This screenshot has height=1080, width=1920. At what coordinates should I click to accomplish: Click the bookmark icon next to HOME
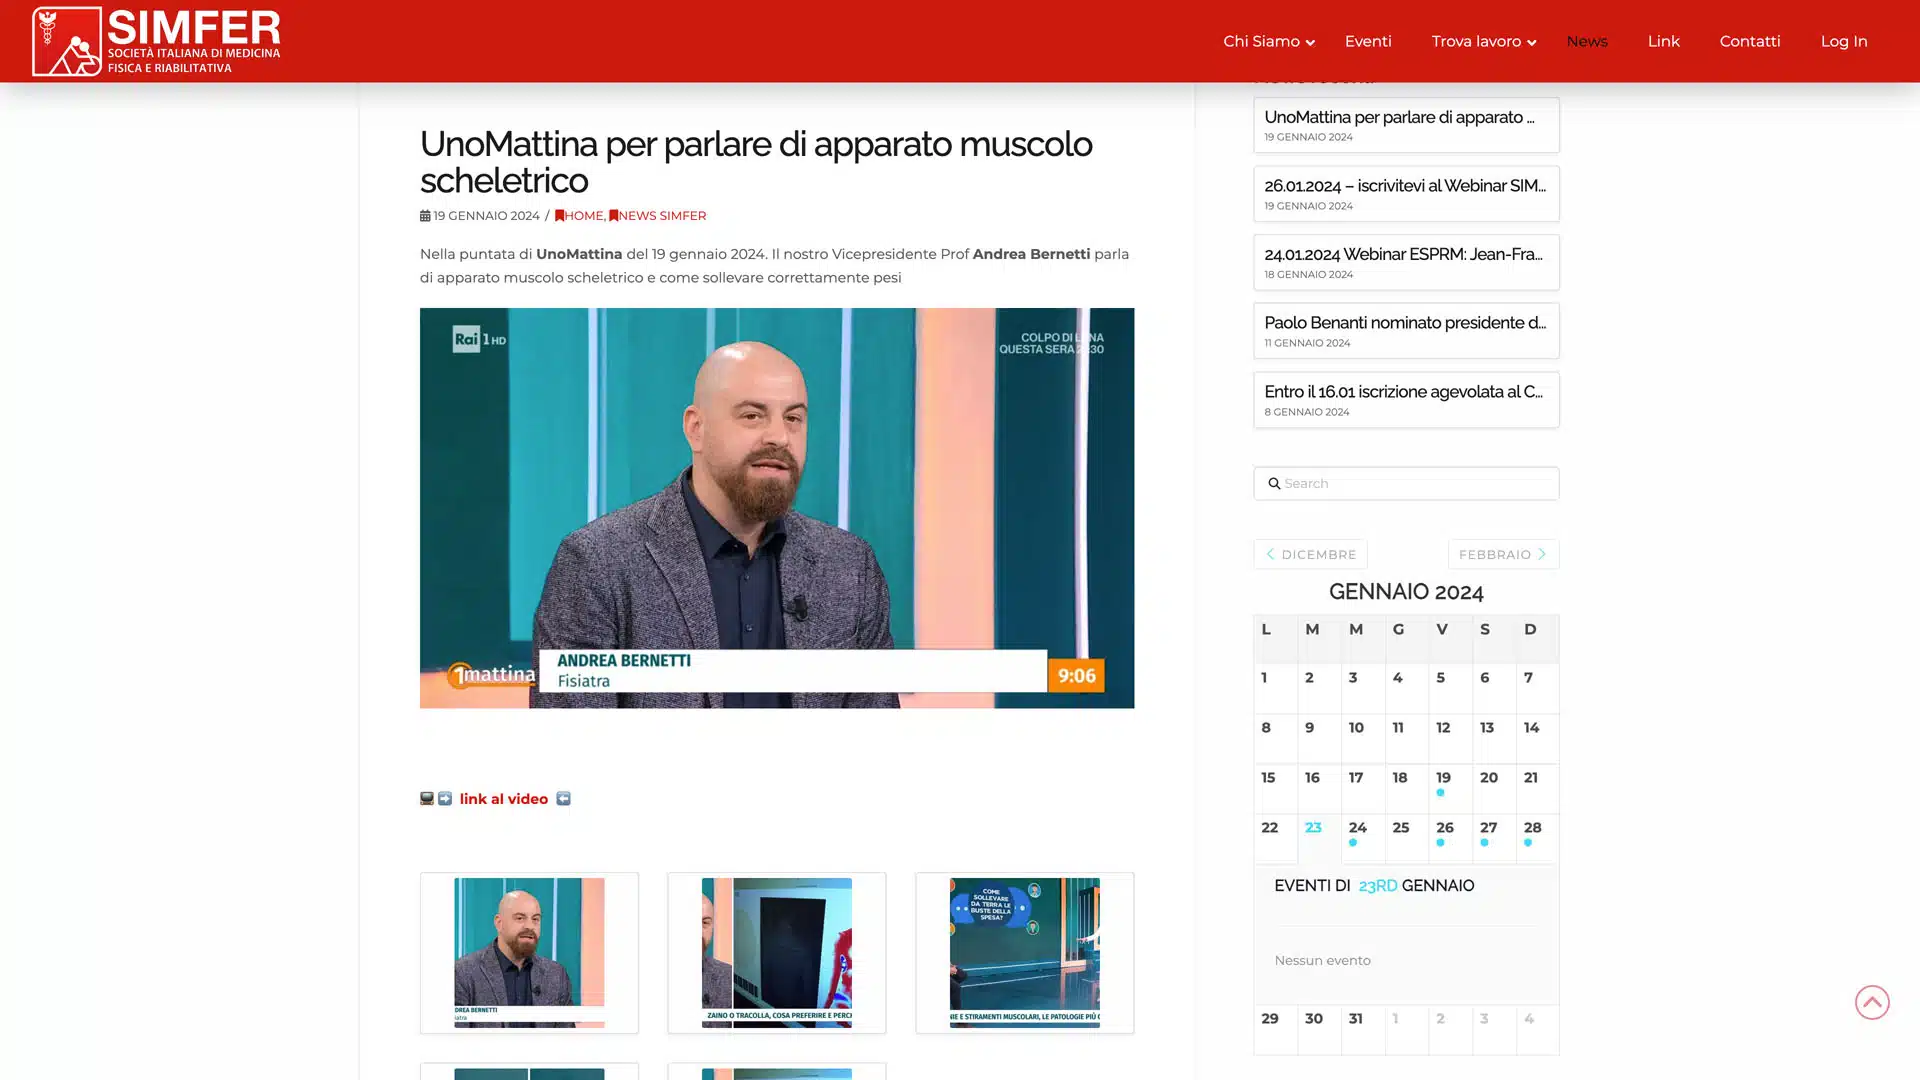(x=560, y=216)
